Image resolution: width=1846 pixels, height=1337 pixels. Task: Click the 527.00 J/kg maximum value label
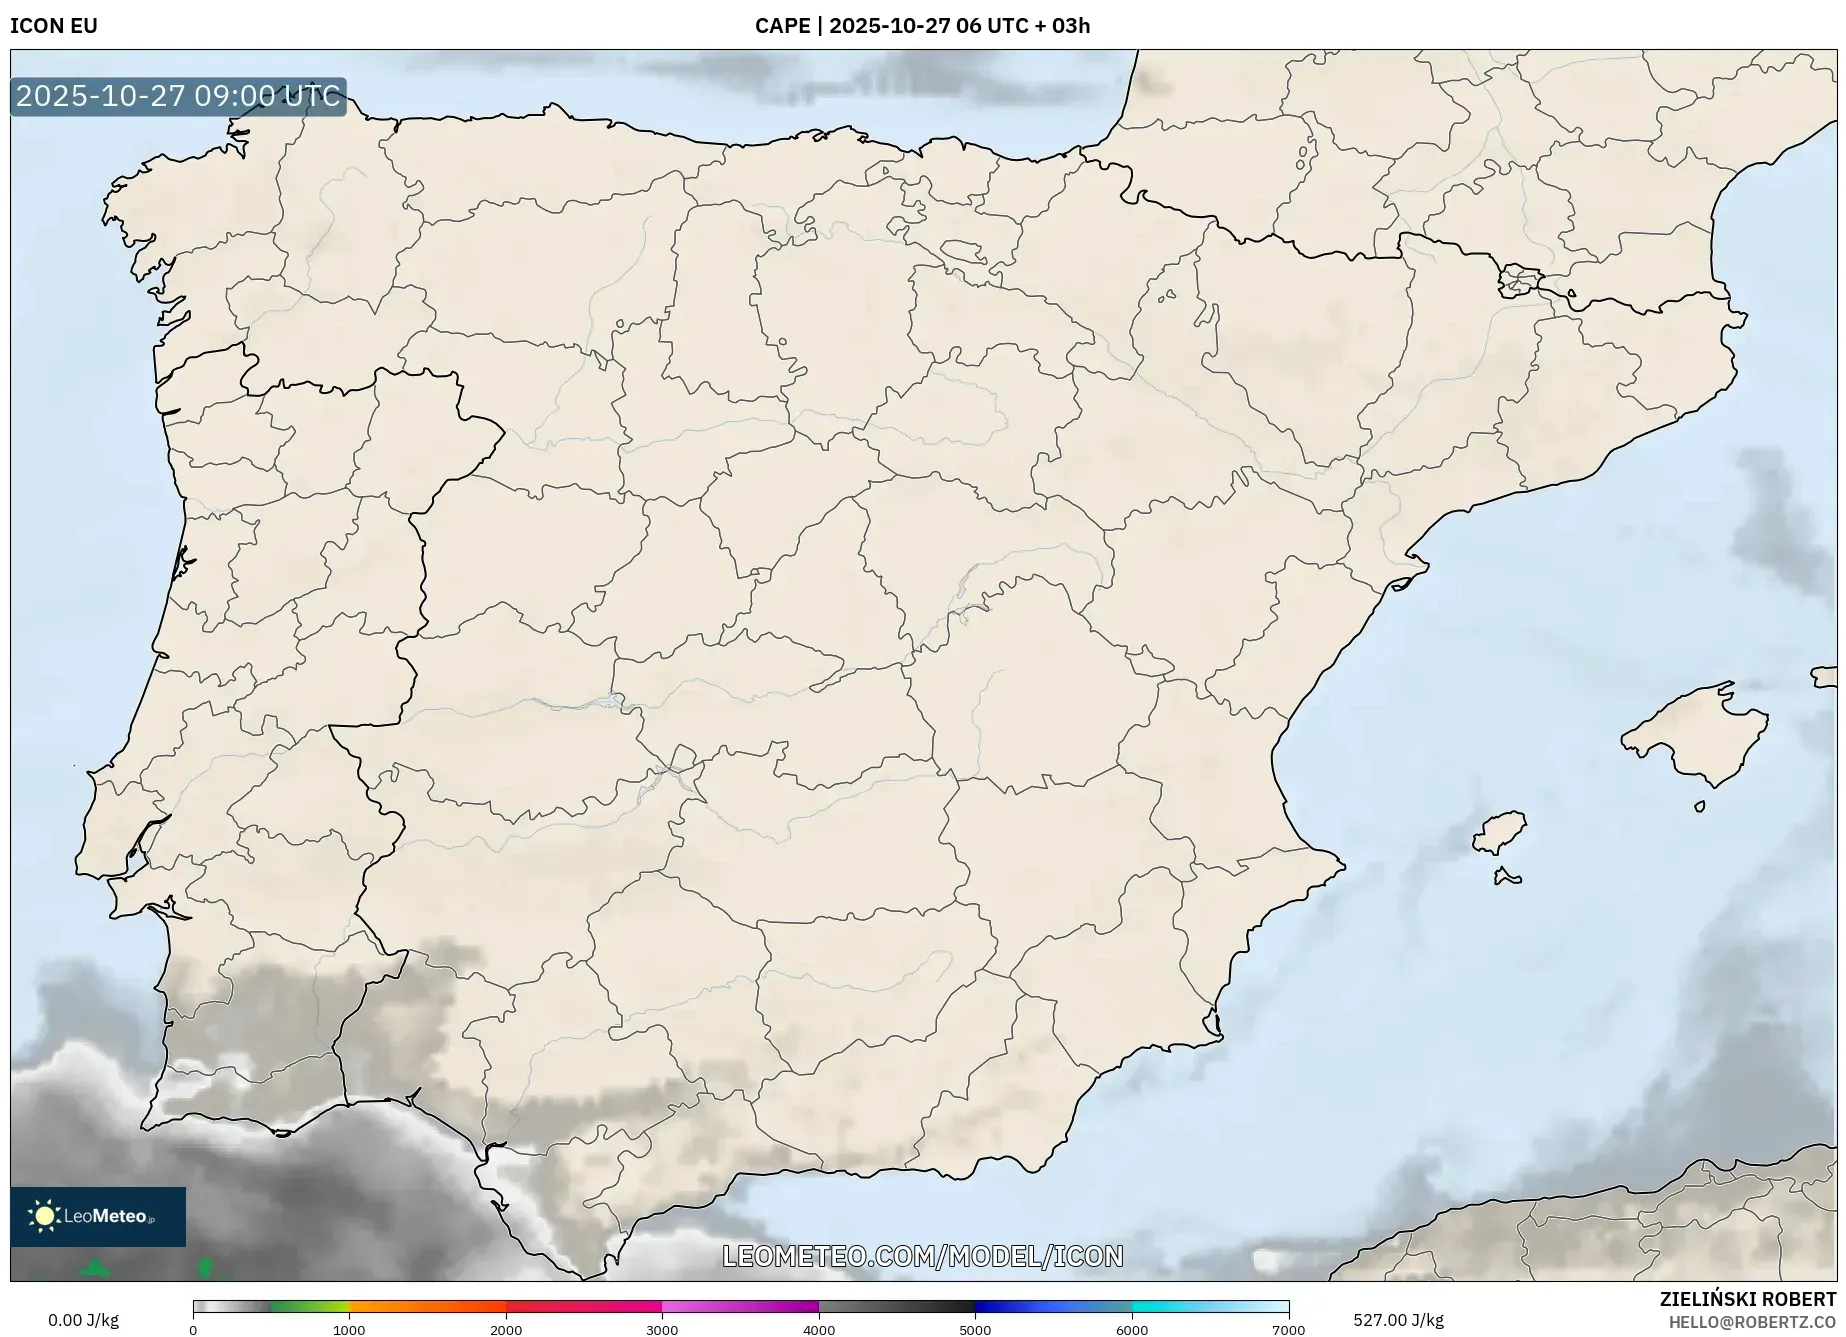pos(1398,1320)
